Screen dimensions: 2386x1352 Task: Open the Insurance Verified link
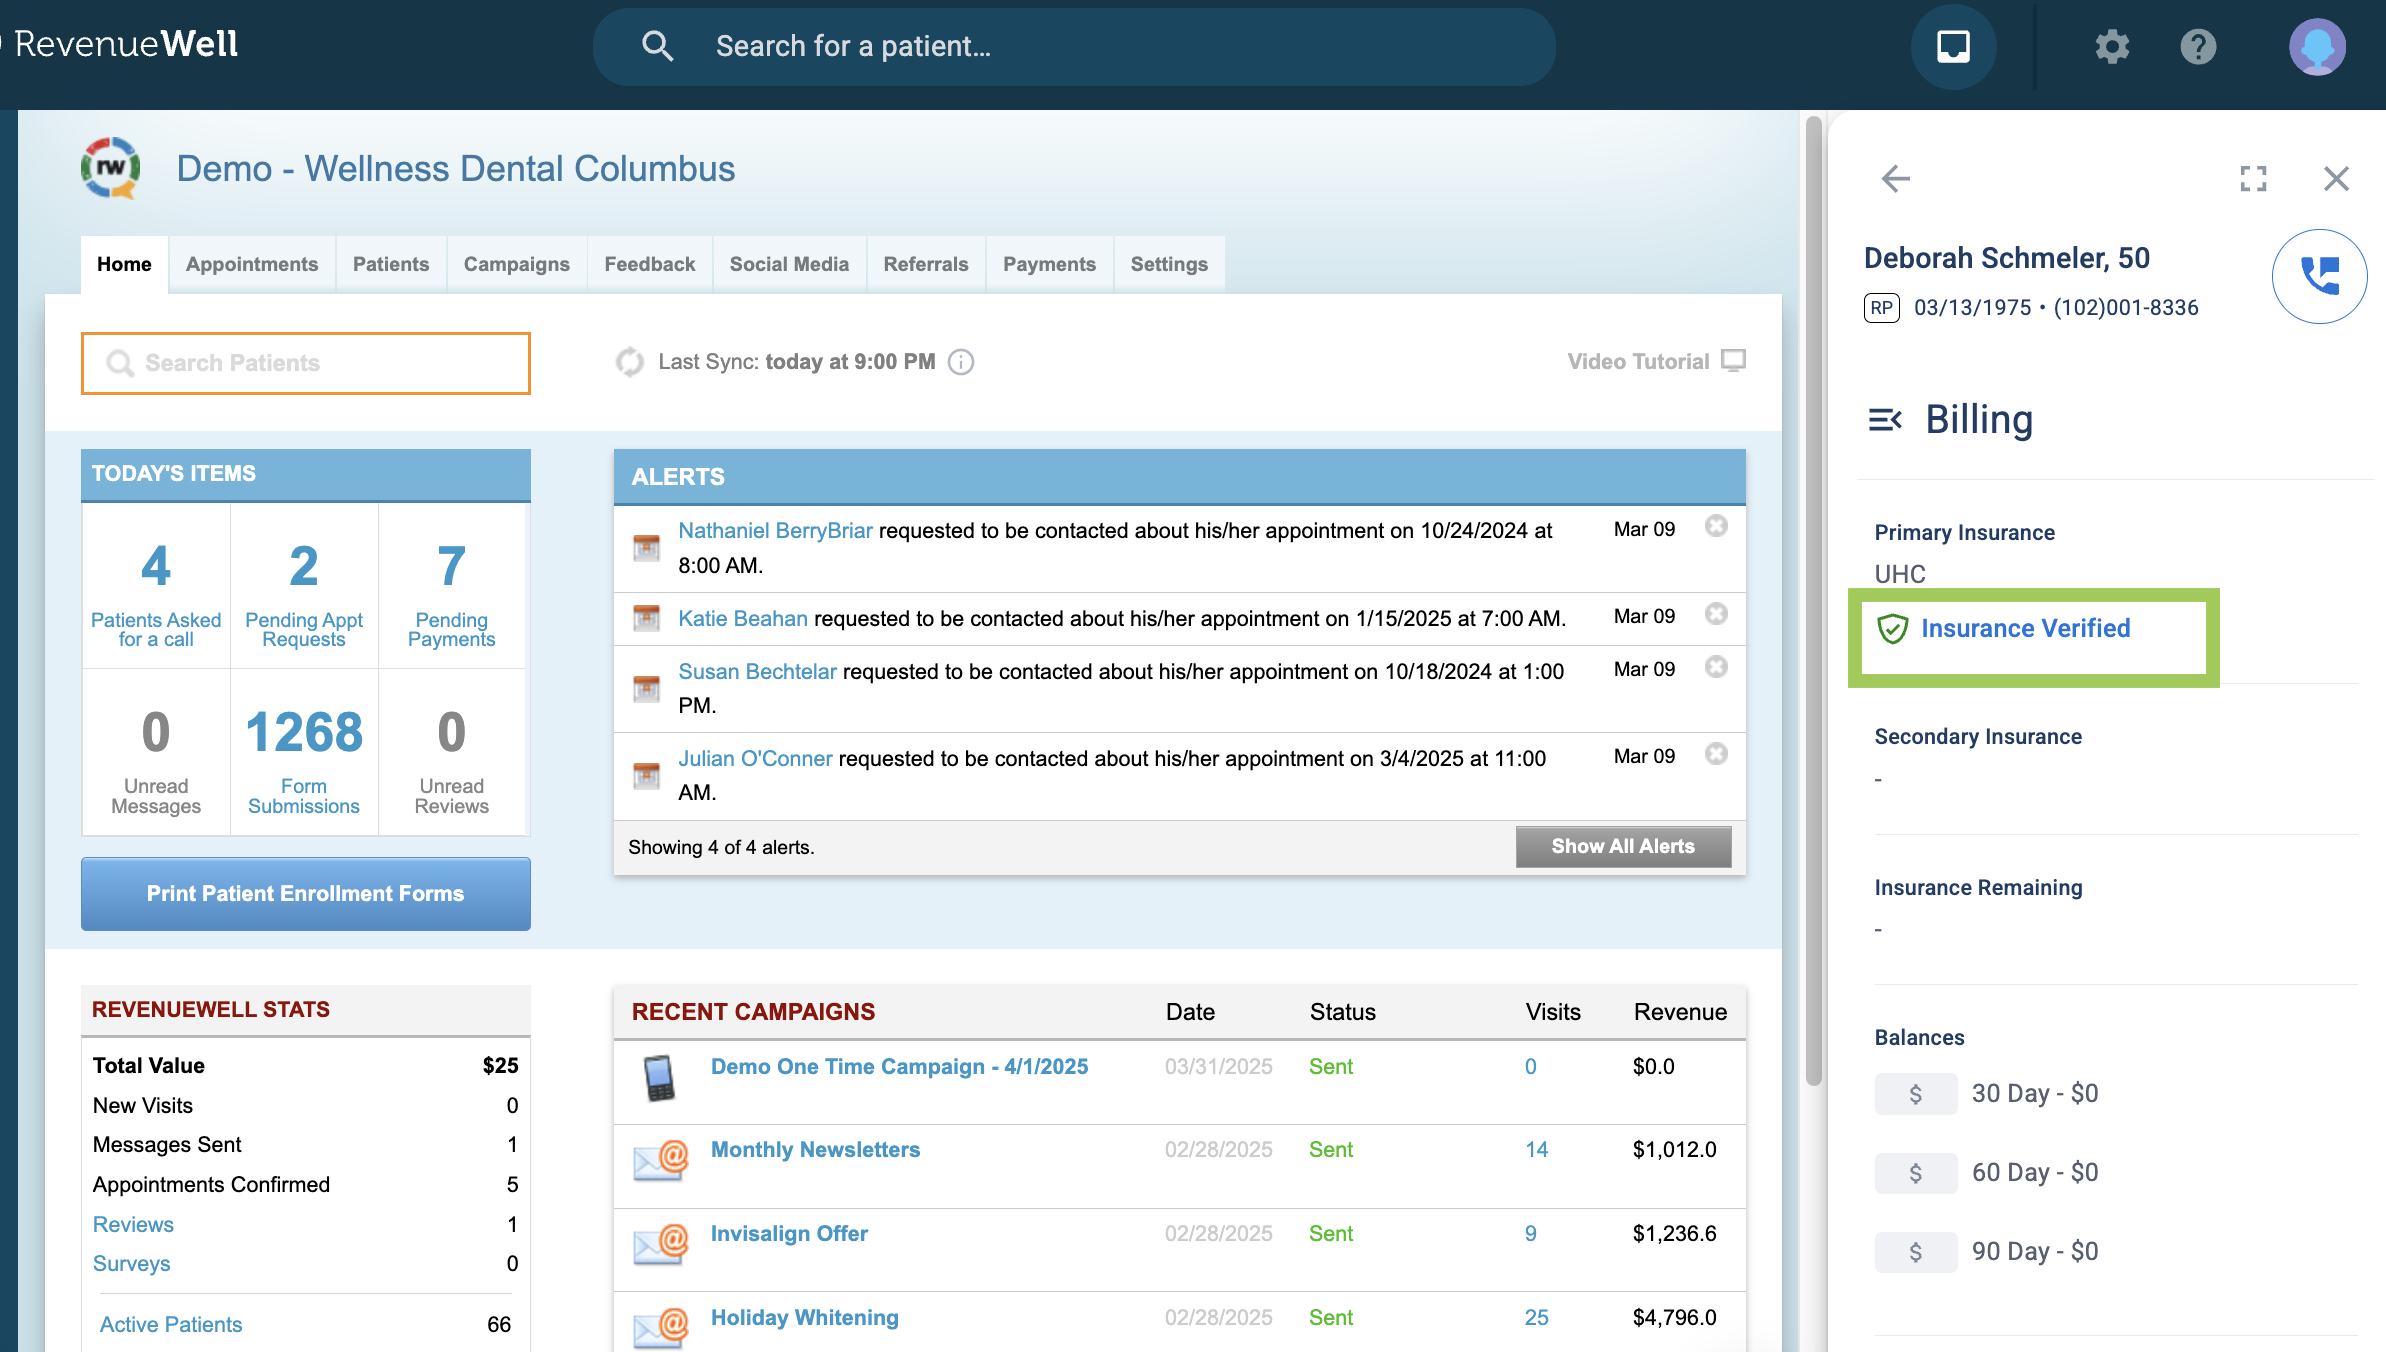click(x=2025, y=629)
